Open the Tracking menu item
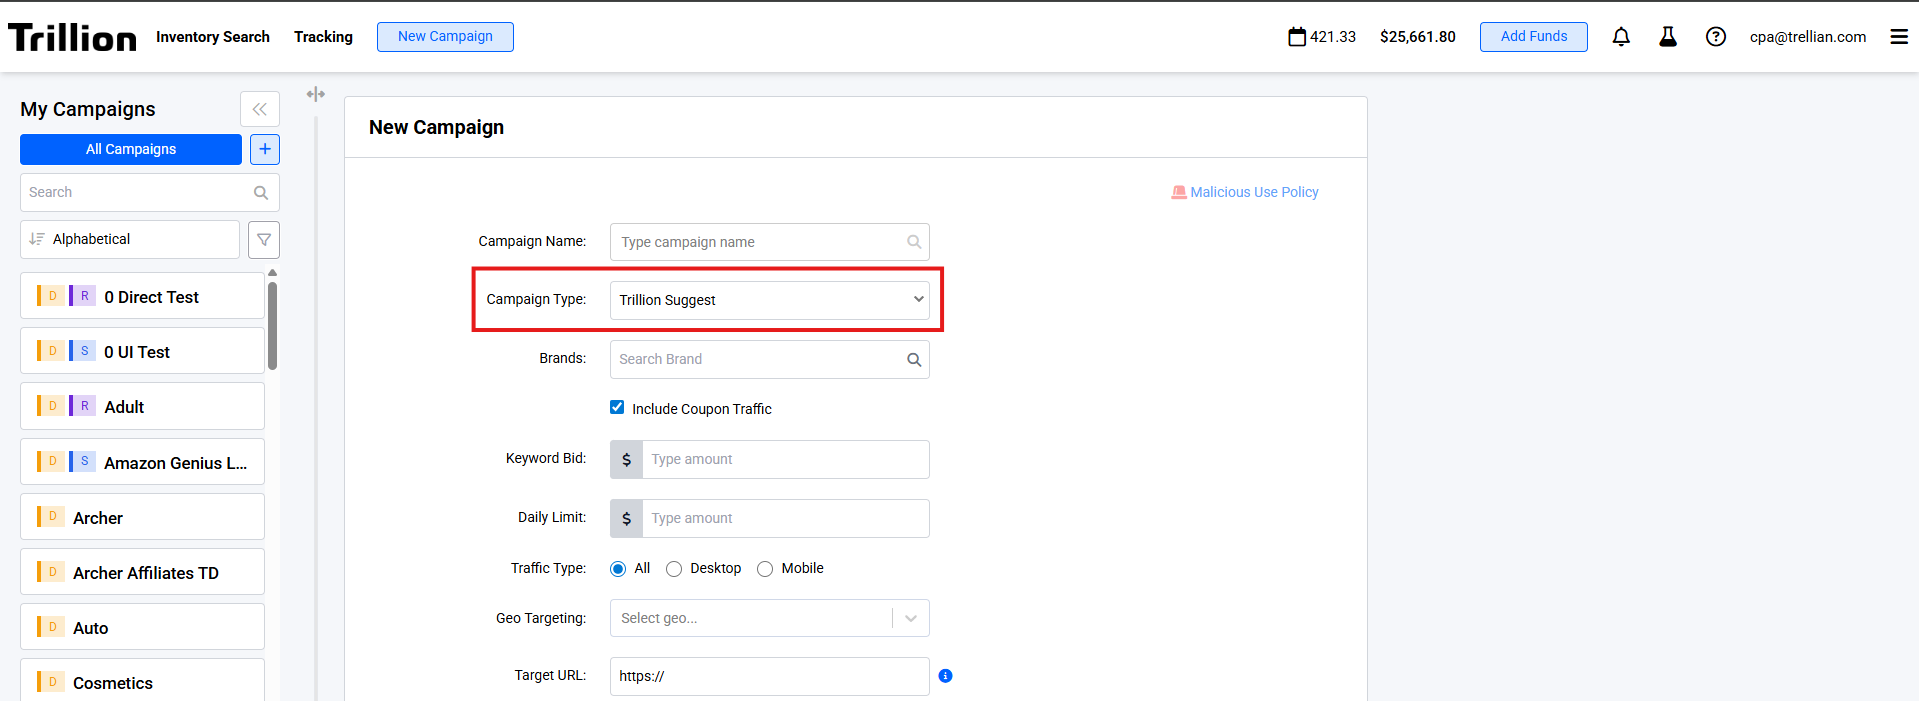Screen dimensions: 1919x701 point(323,37)
